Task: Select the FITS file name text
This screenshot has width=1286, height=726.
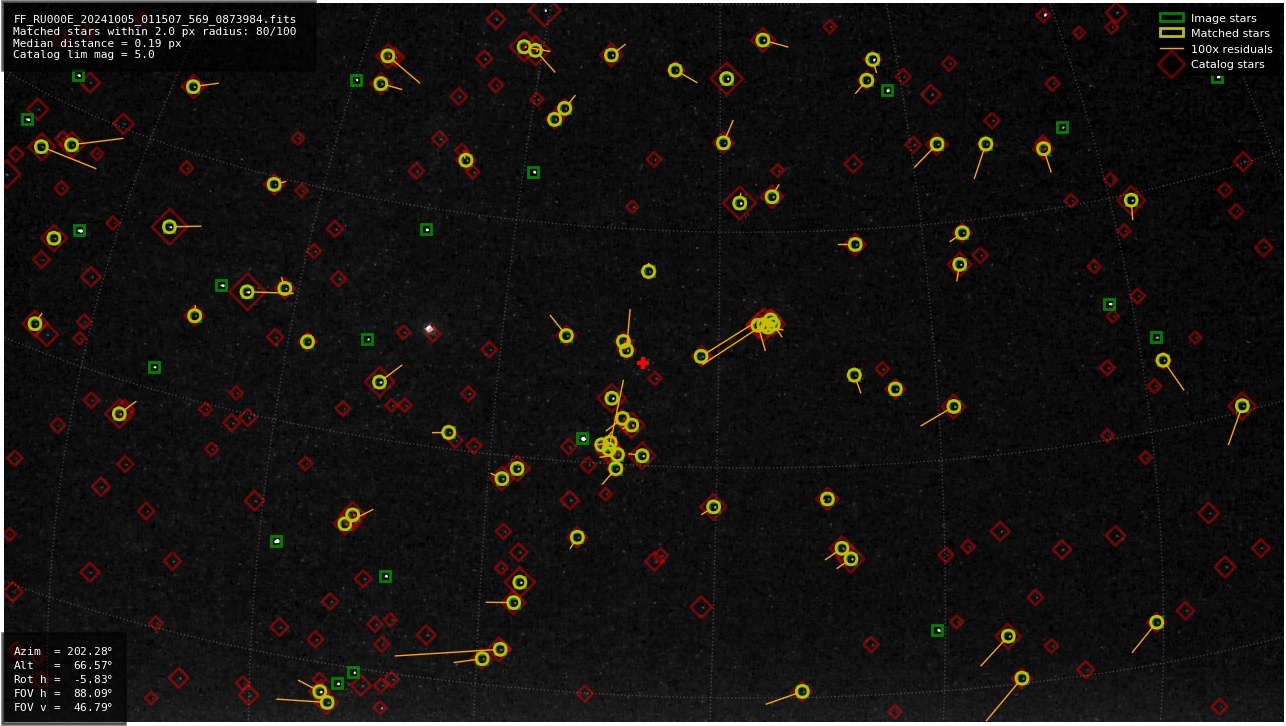Action: (155, 19)
